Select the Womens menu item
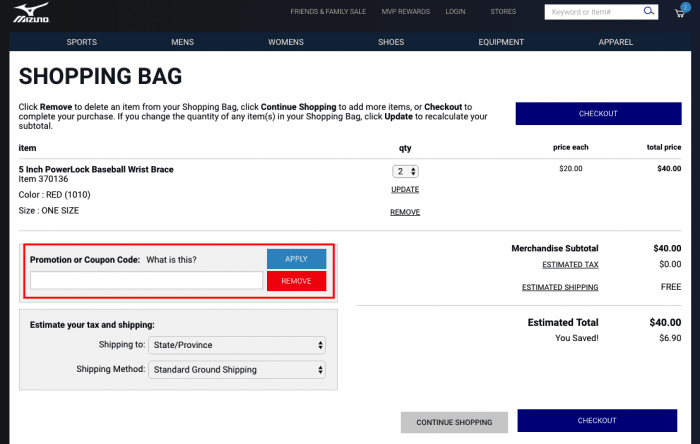 click(286, 42)
